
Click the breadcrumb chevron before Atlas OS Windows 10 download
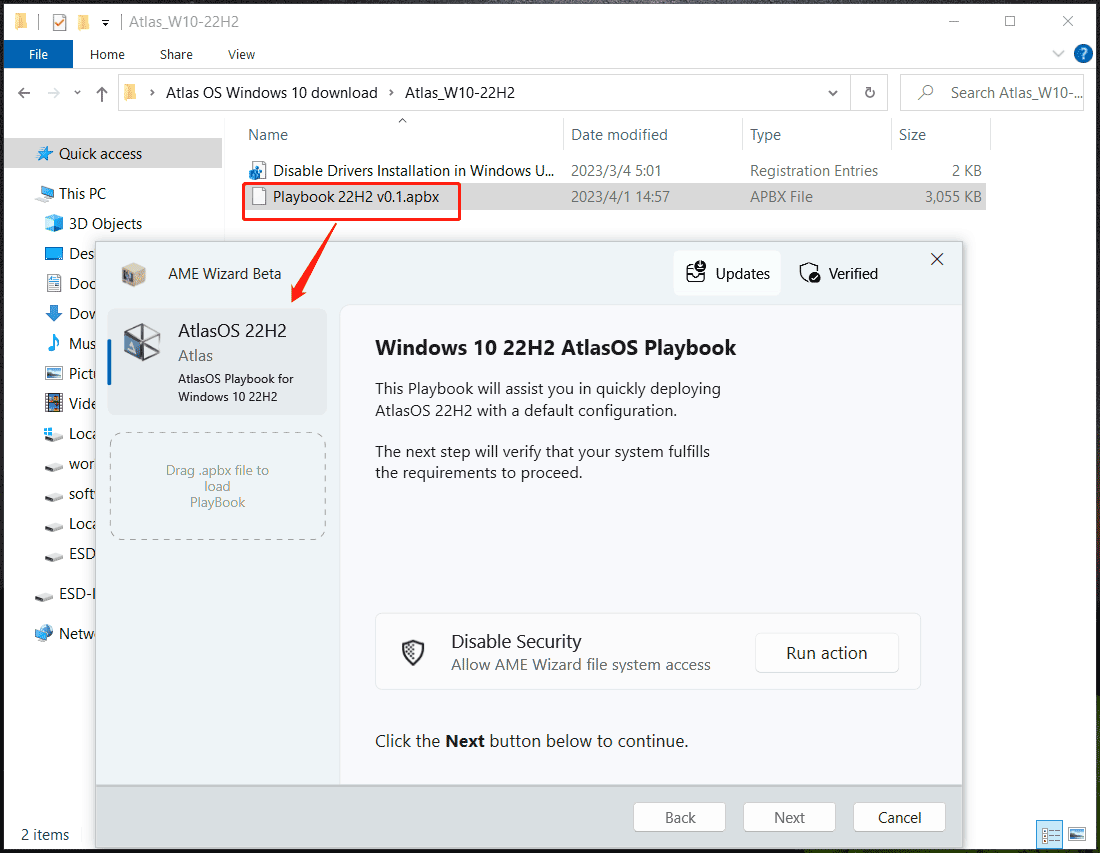152,93
